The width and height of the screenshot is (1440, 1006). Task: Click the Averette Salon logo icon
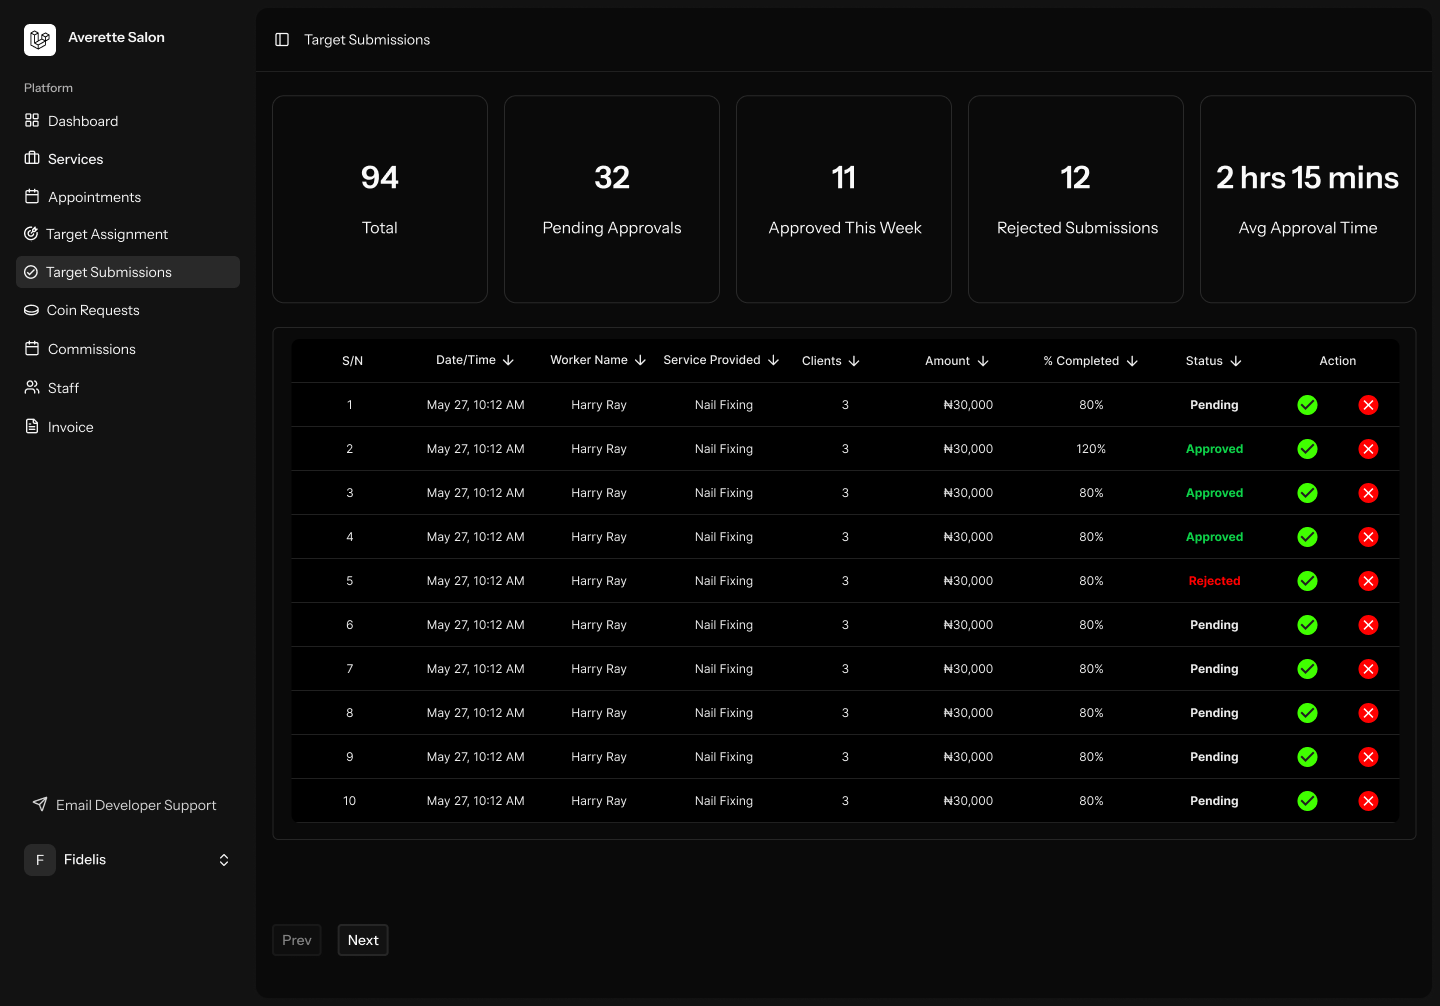click(40, 40)
